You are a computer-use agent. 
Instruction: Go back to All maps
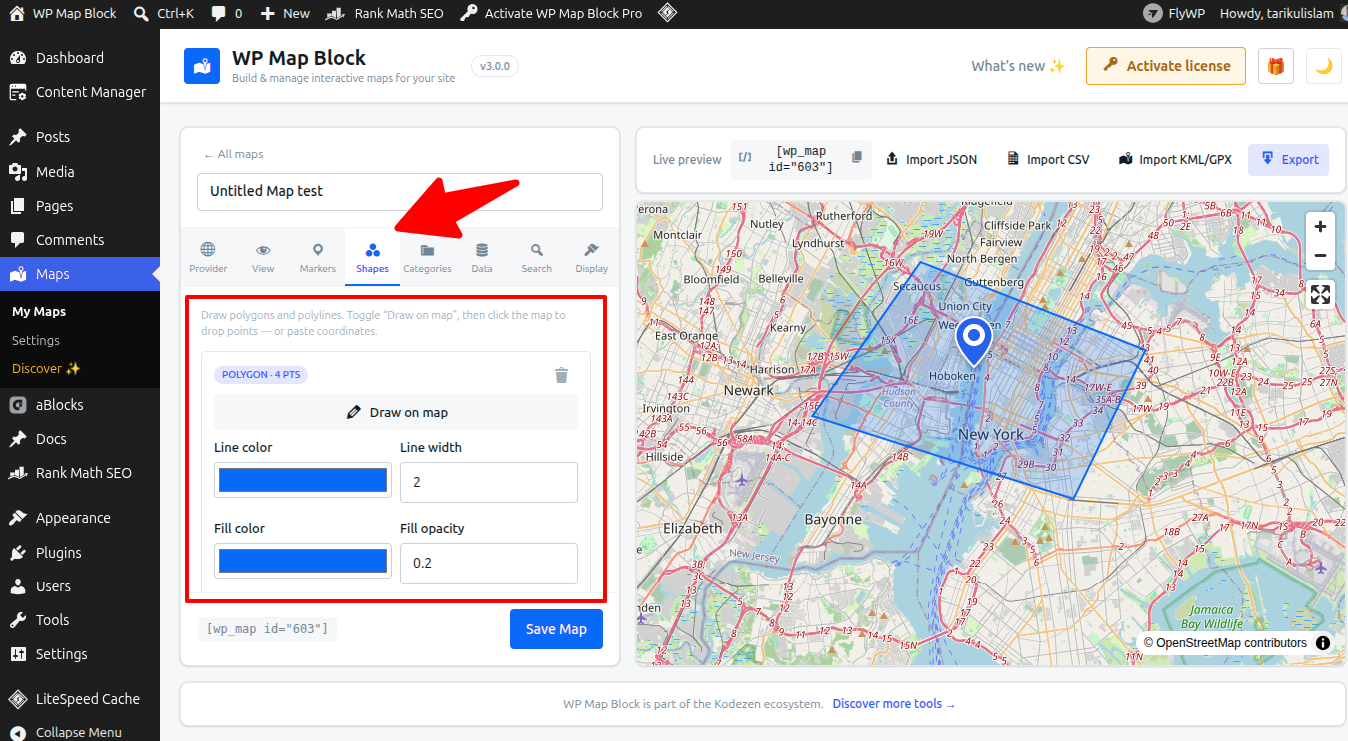(x=233, y=154)
